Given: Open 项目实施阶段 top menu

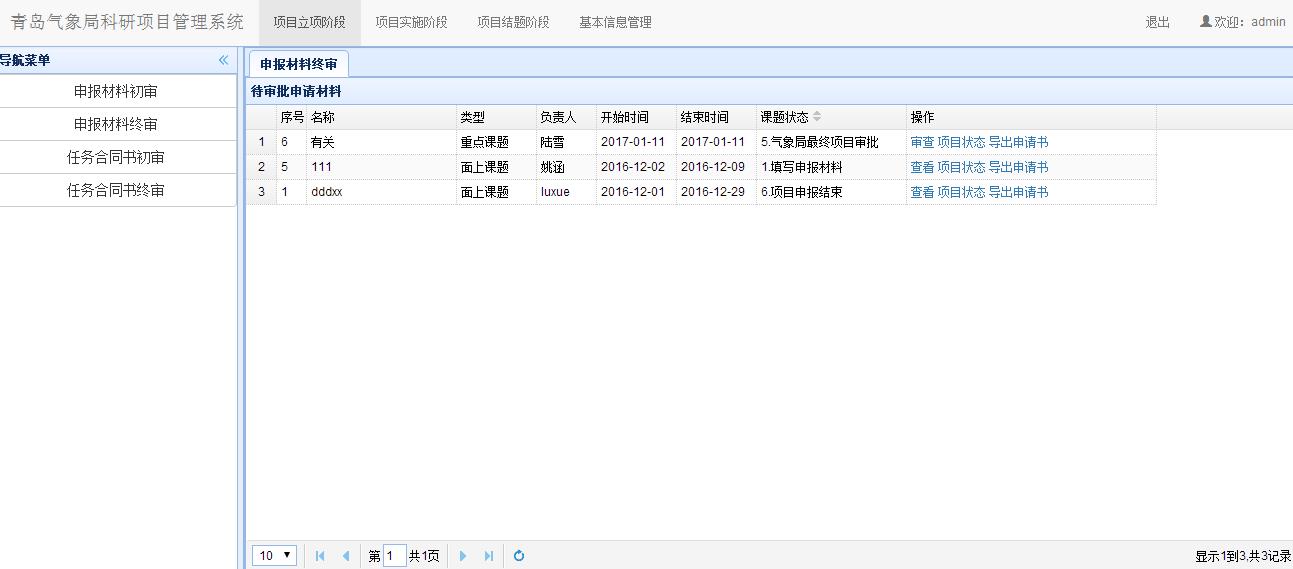Looking at the screenshot, I should click(411, 22).
